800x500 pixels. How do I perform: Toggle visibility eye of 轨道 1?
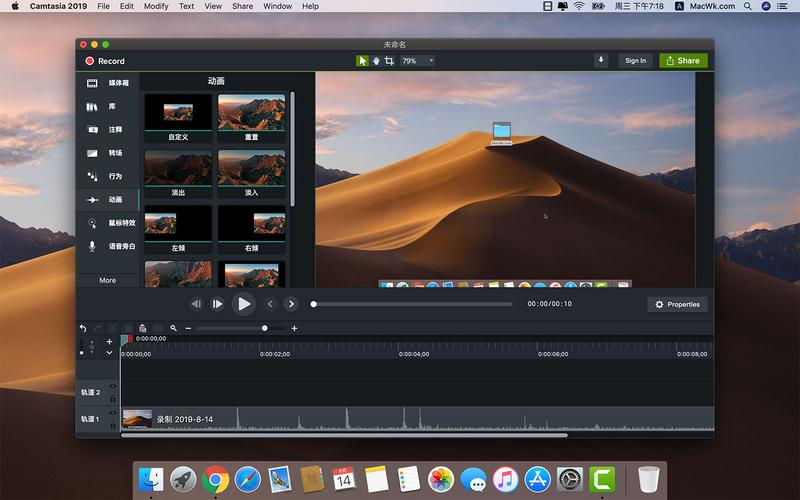113,413
